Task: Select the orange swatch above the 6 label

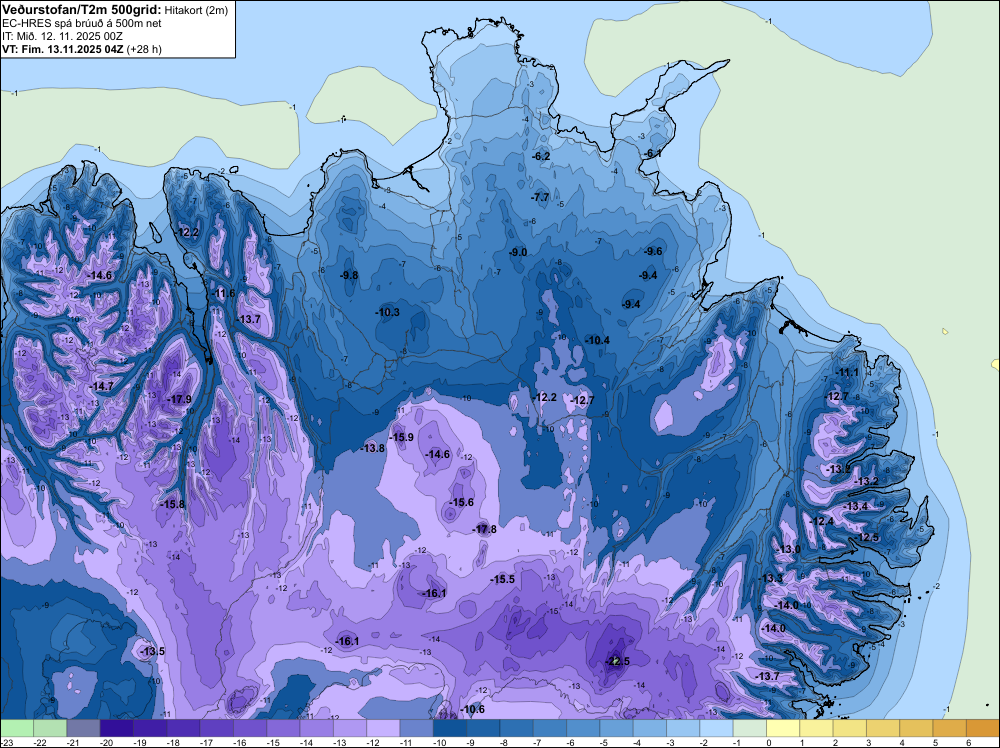Action: [982, 728]
